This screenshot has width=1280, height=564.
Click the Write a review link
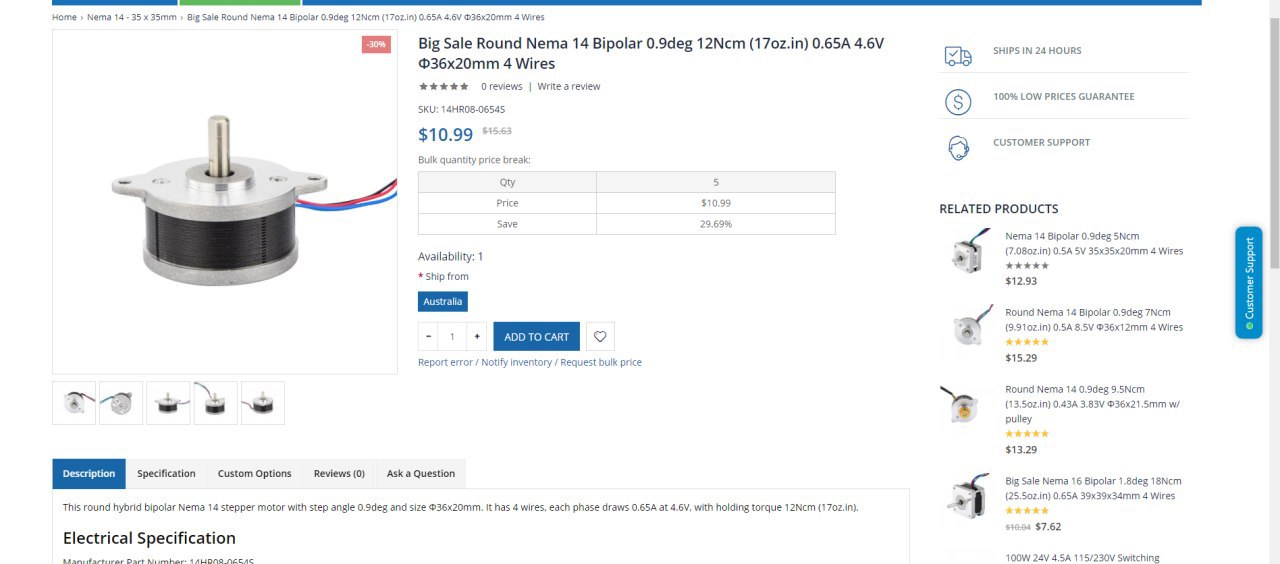tap(568, 87)
